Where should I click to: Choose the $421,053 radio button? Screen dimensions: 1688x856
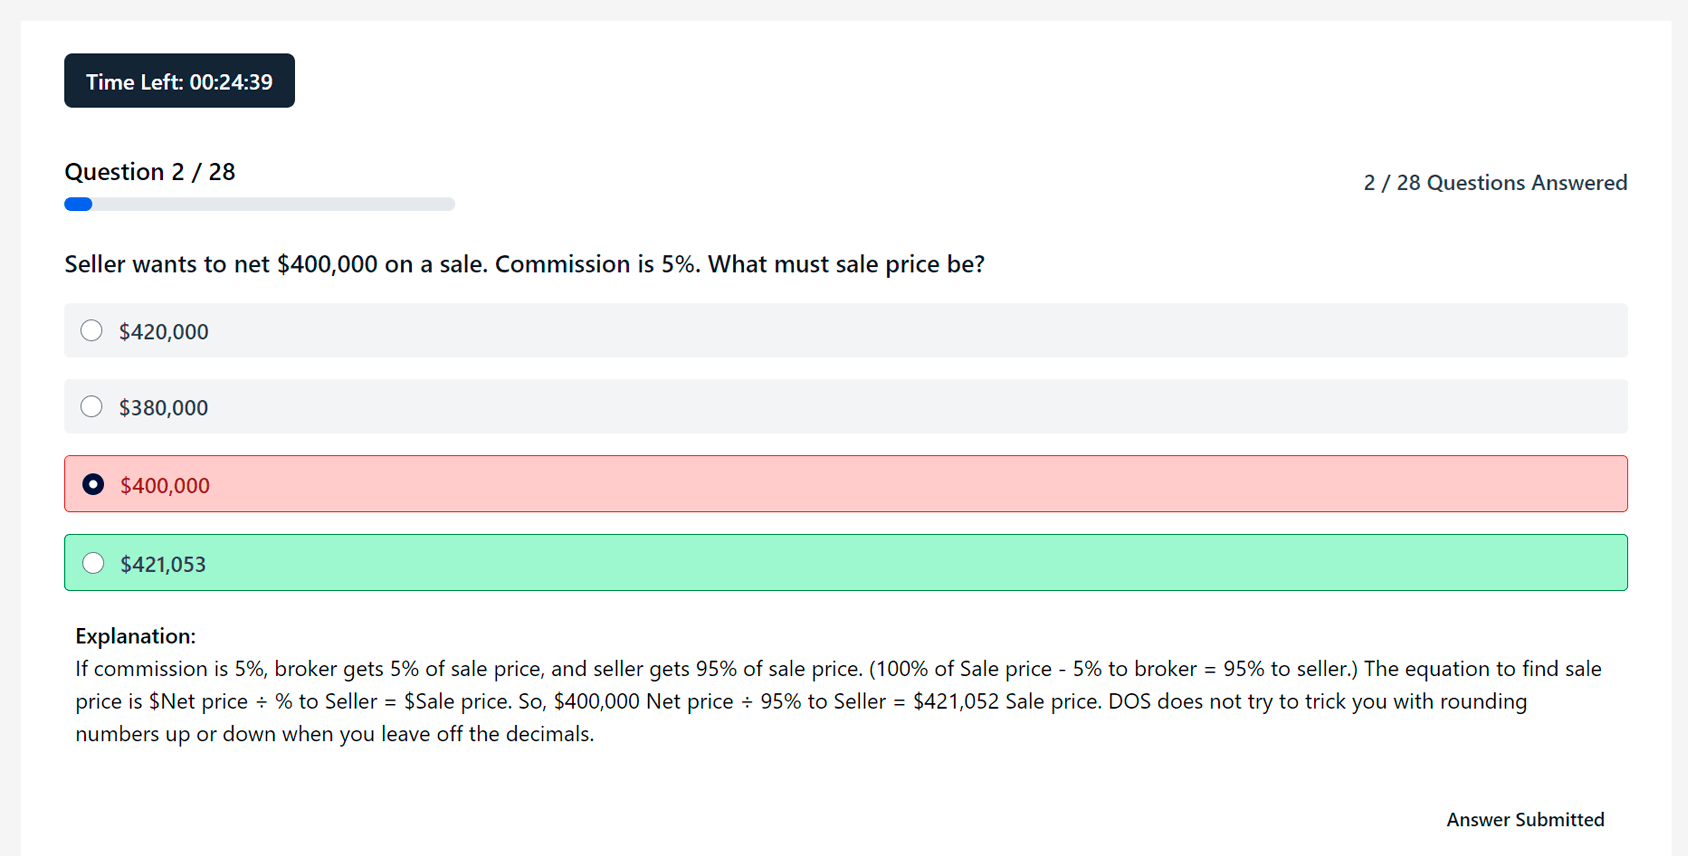[x=93, y=563]
